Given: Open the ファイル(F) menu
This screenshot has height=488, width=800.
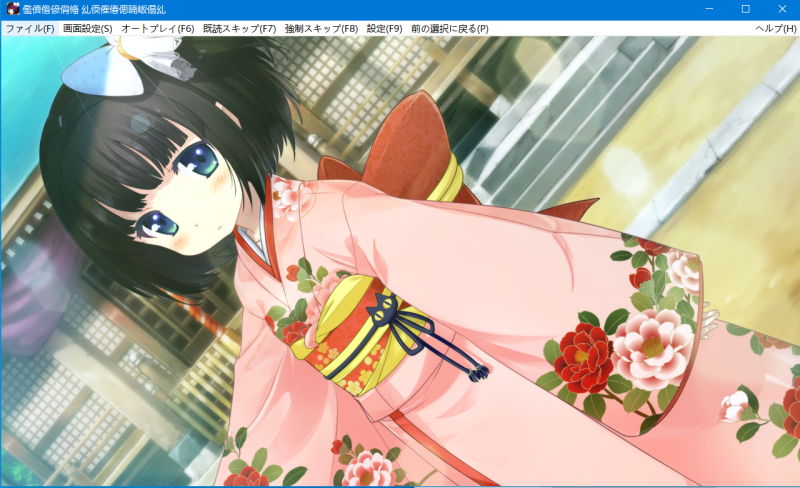Looking at the screenshot, I should (30, 29).
